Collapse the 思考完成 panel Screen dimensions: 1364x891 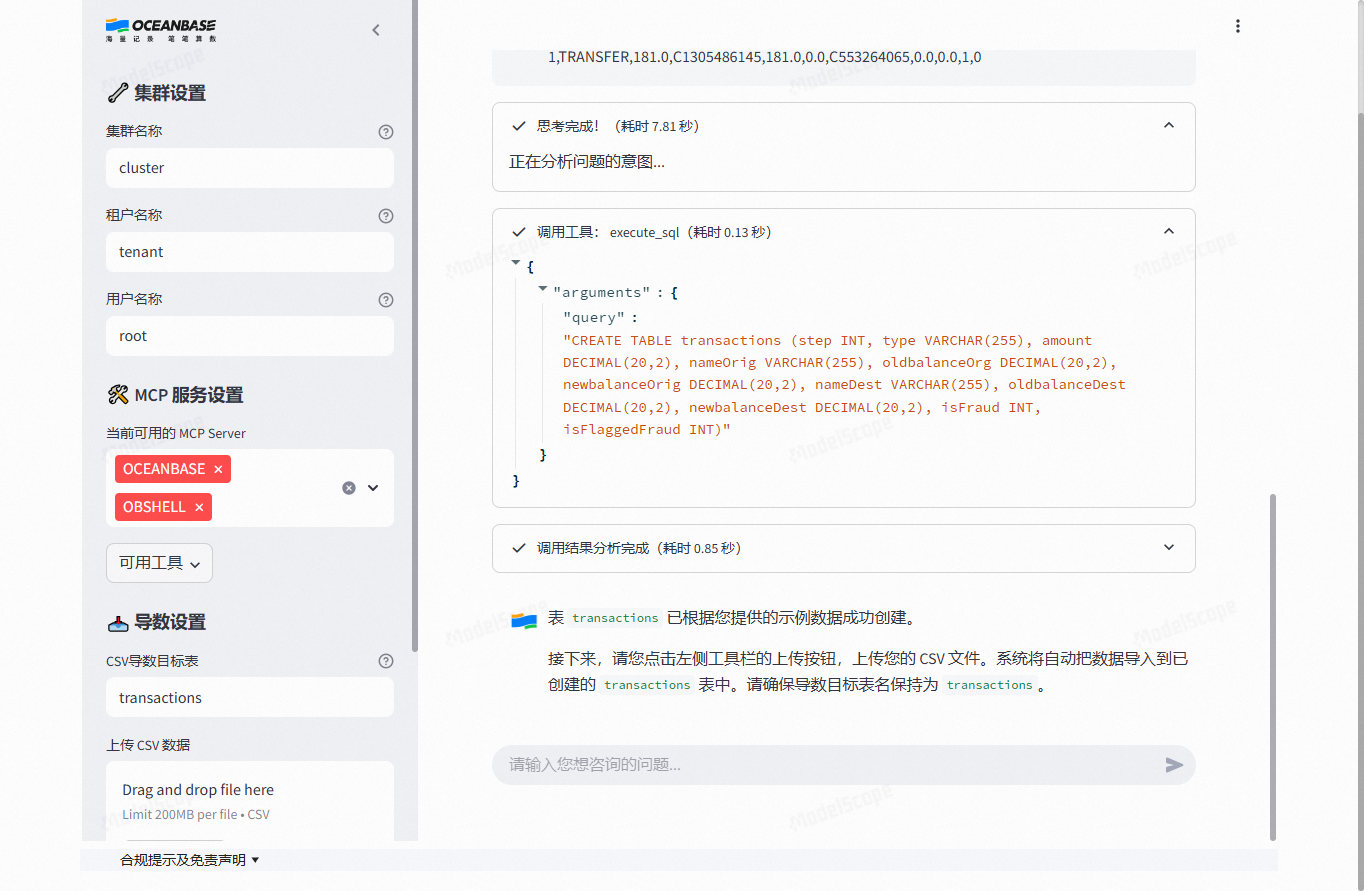point(1169,126)
